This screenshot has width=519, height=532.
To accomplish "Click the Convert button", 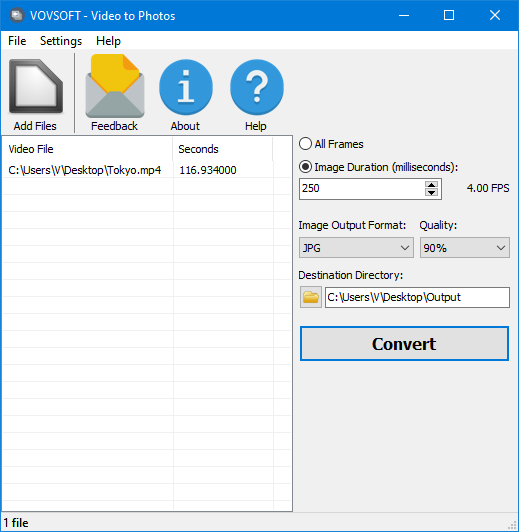I will (404, 344).
